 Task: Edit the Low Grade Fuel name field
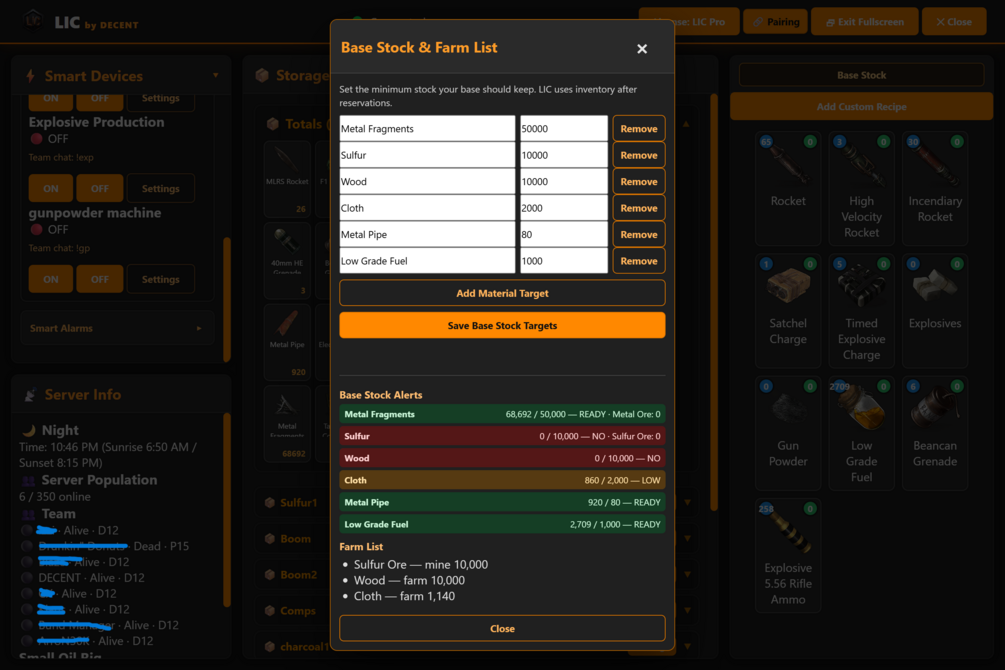click(427, 261)
